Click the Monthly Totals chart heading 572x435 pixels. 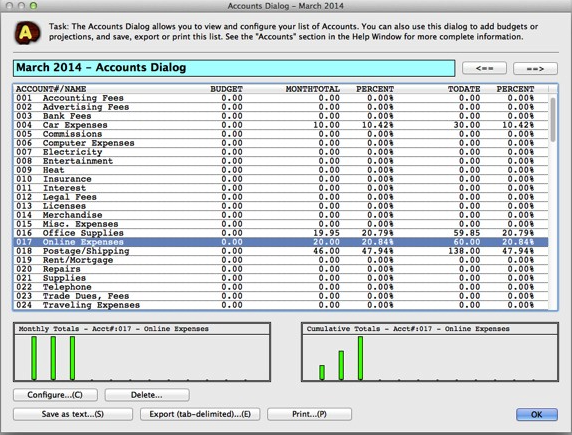[x=113, y=329]
